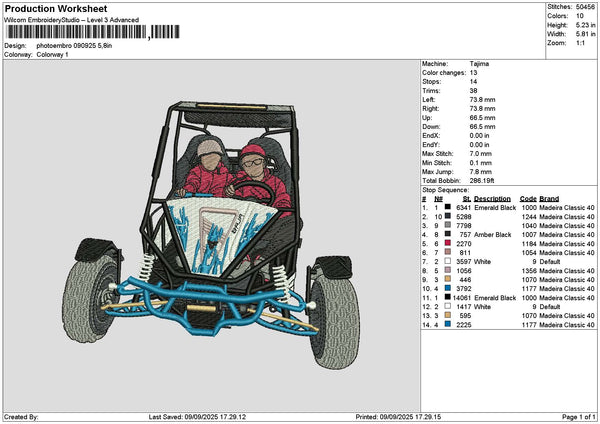Select the Max Jump value 7.8 mm
Viewport: 600px width, 424px height.
481,171
